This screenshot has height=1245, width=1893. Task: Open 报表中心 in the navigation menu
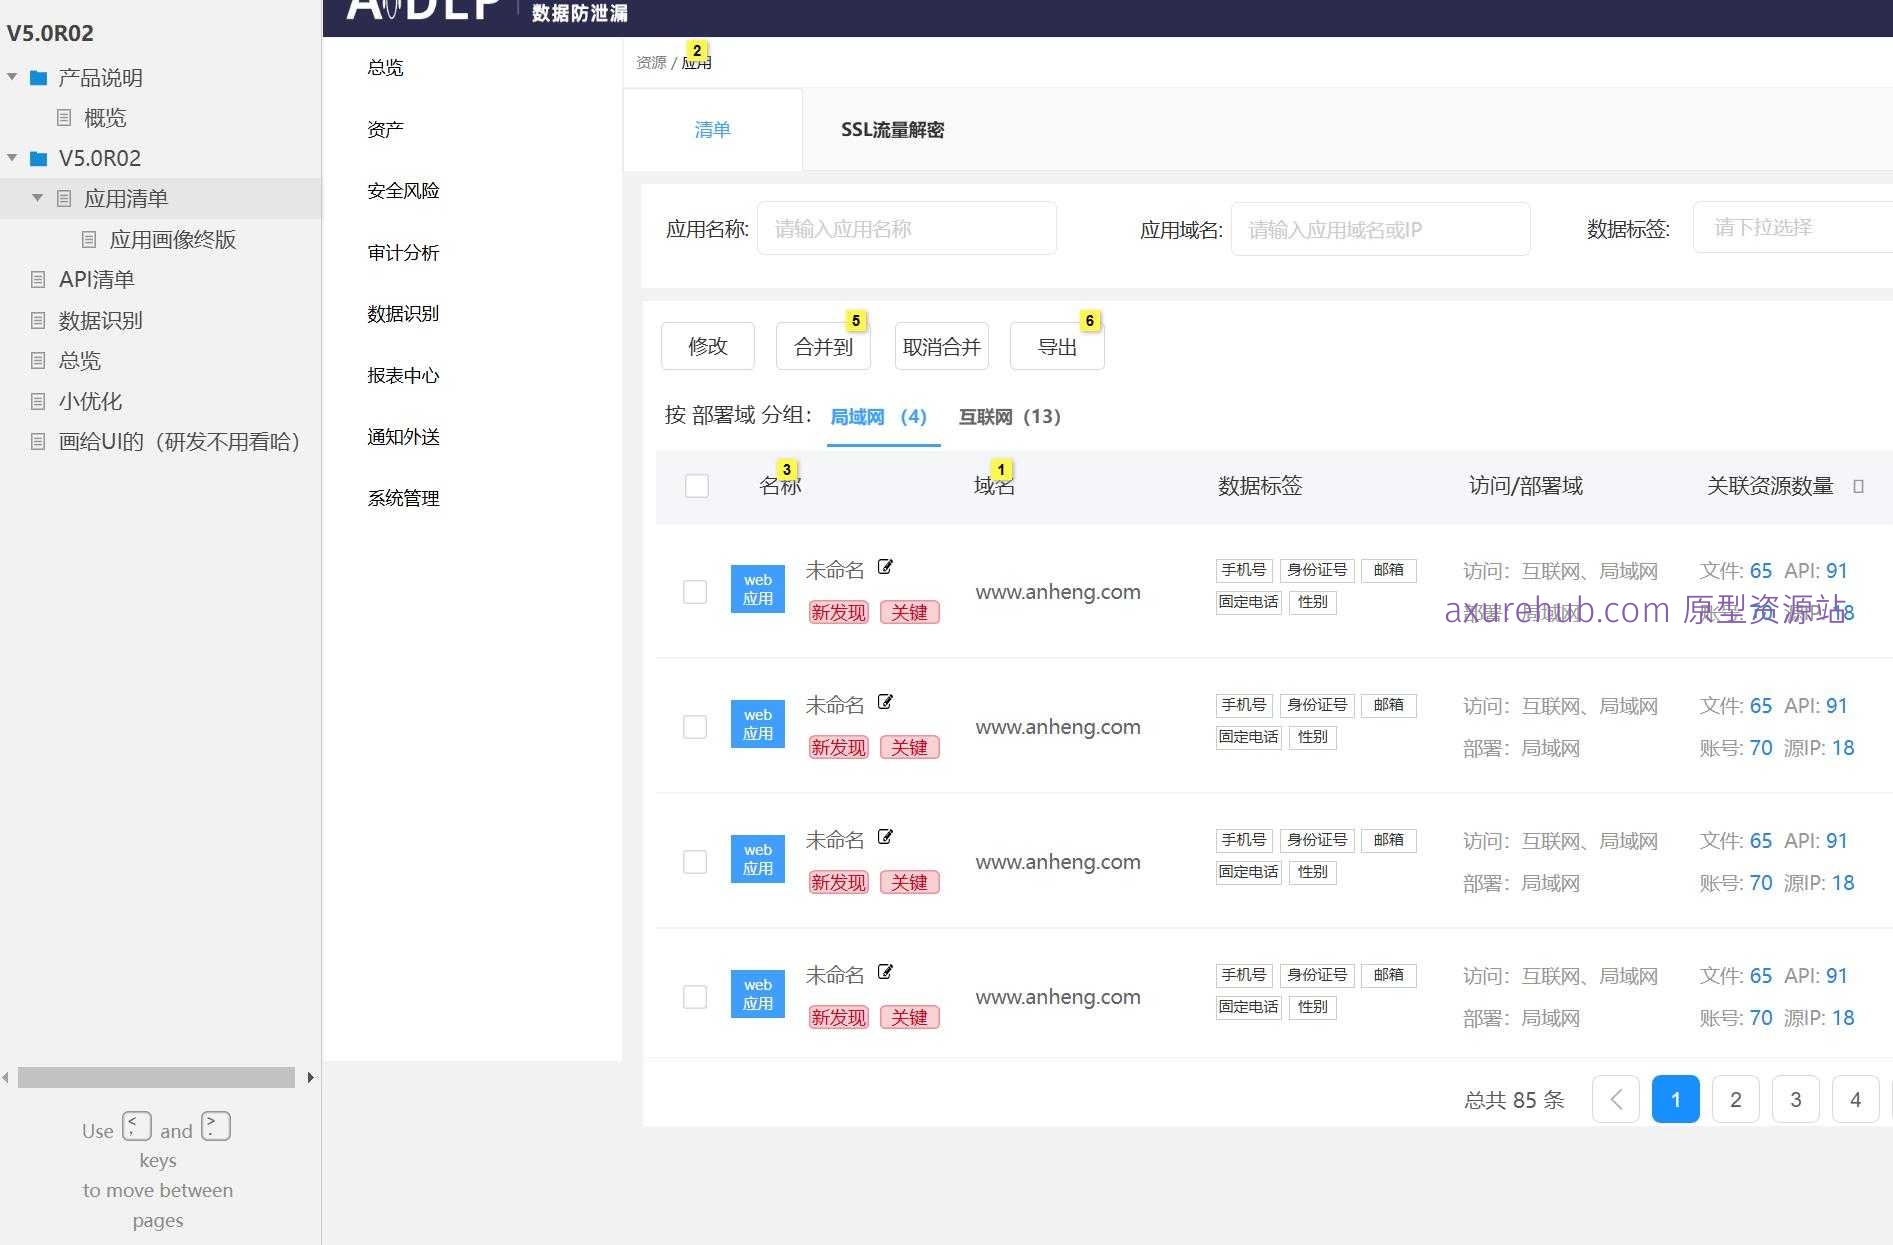pyautogui.click(x=403, y=376)
